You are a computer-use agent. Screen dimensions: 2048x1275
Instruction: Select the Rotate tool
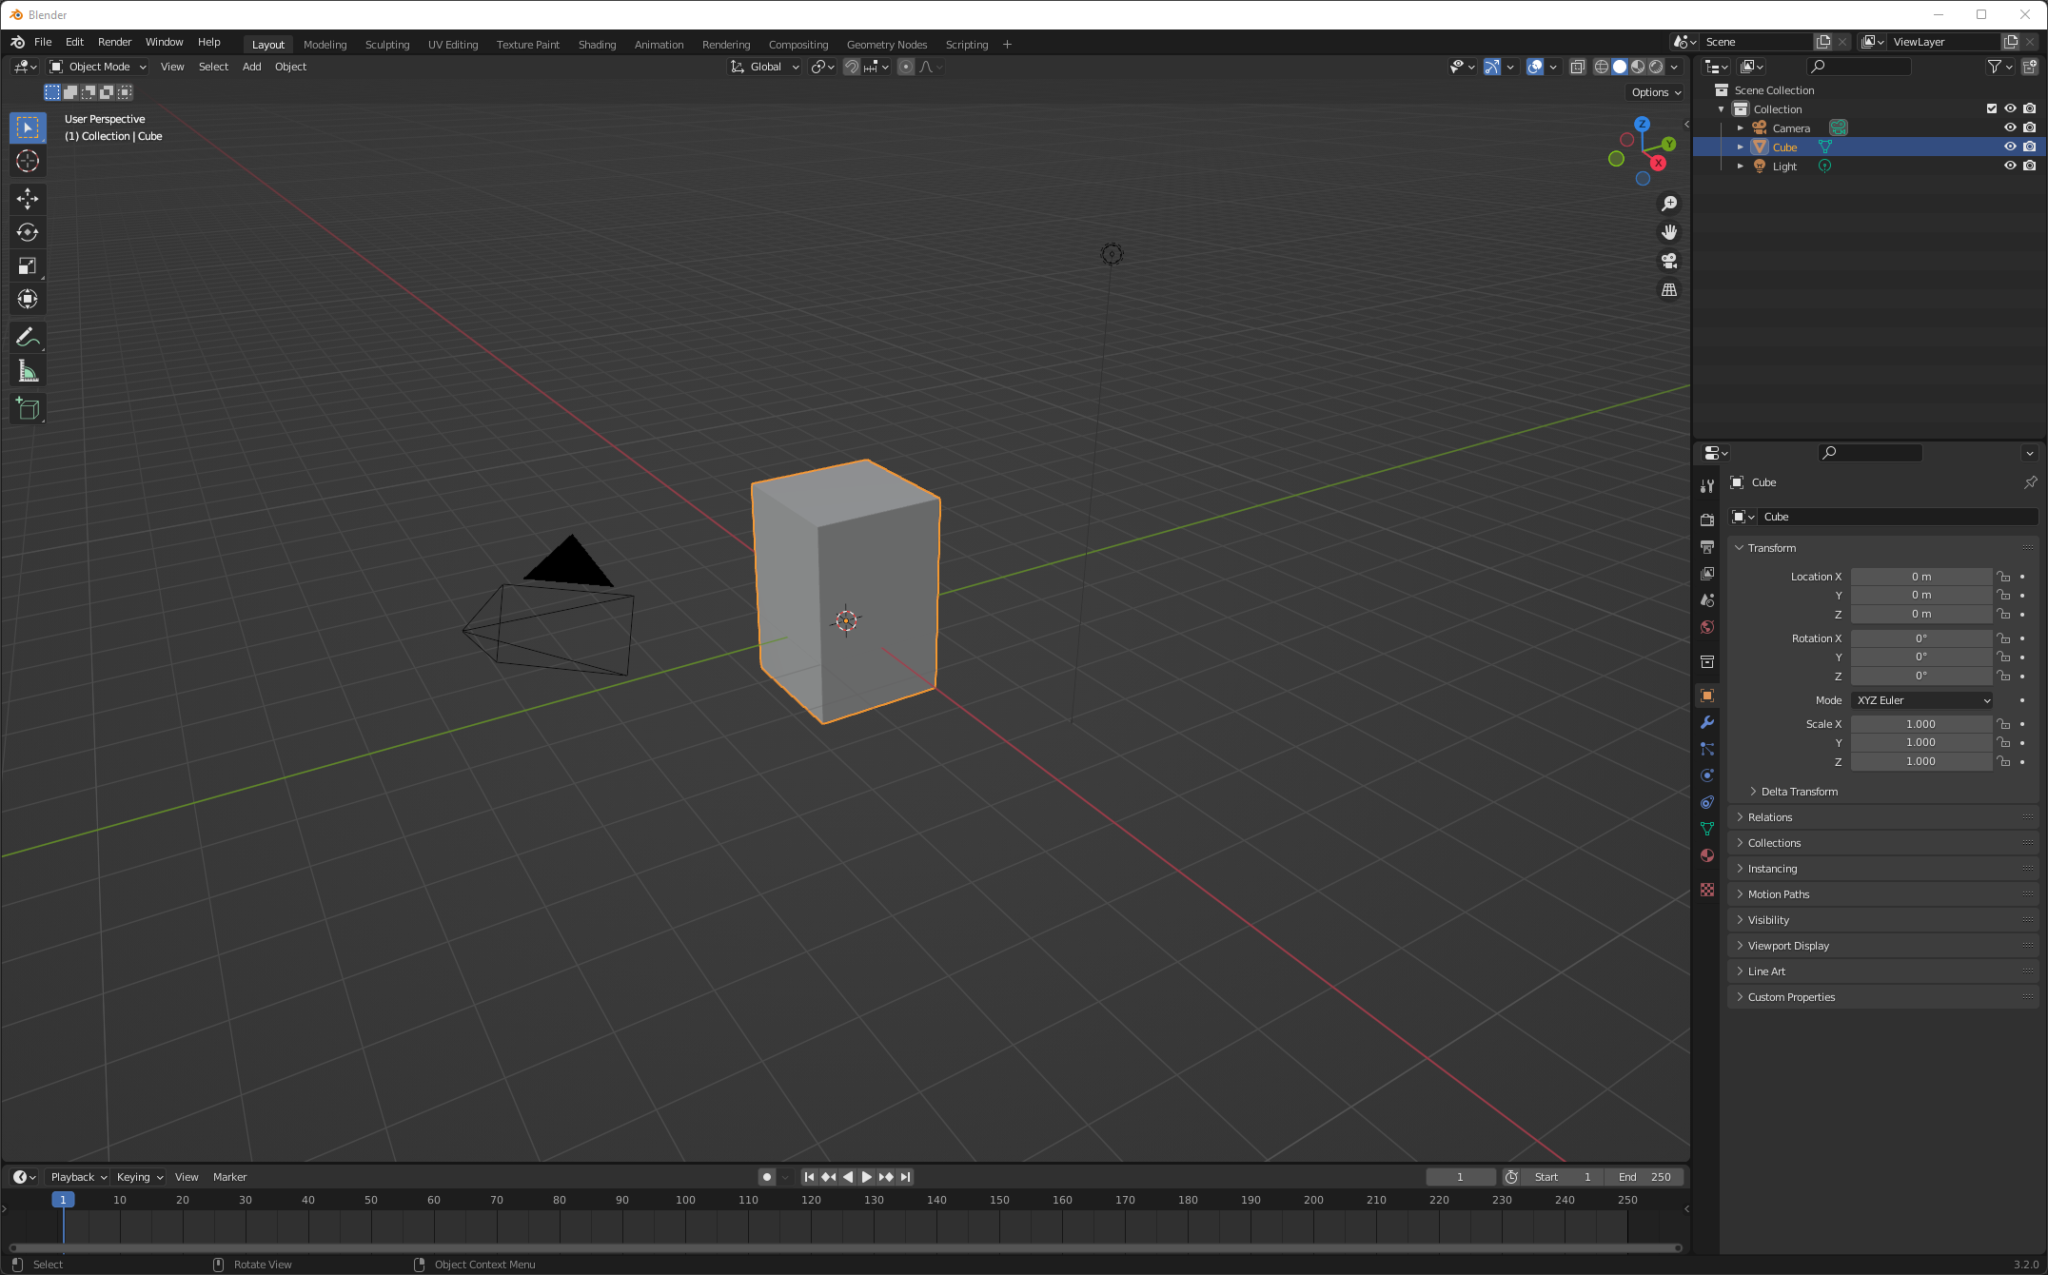click(x=27, y=232)
